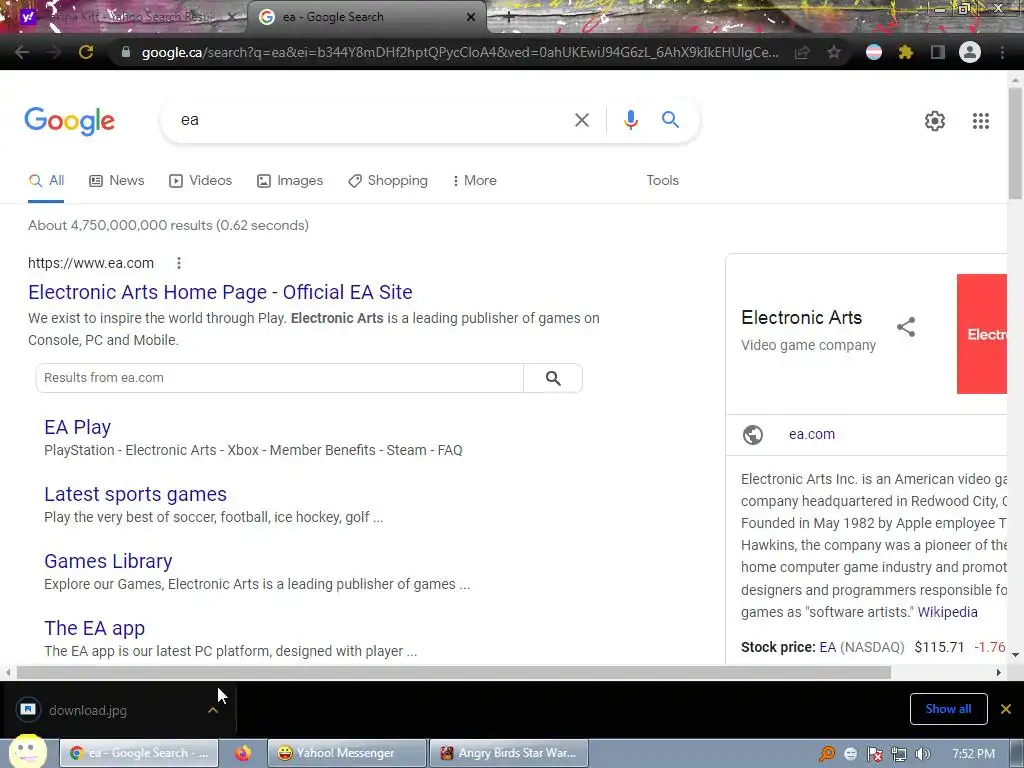Close the ea - Google Search tab
The height and width of the screenshot is (768, 1024).
(471, 18)
